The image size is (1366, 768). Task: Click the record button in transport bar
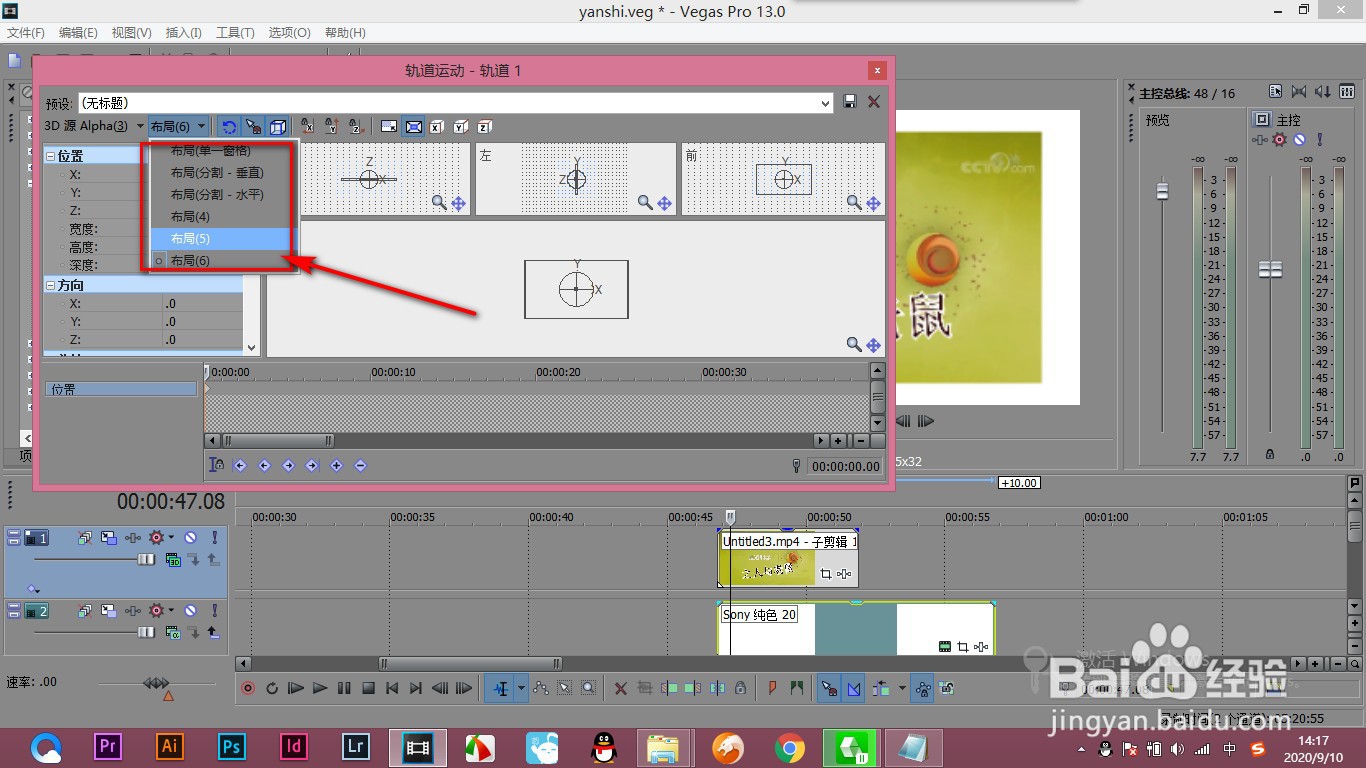(x=248, y=688)
